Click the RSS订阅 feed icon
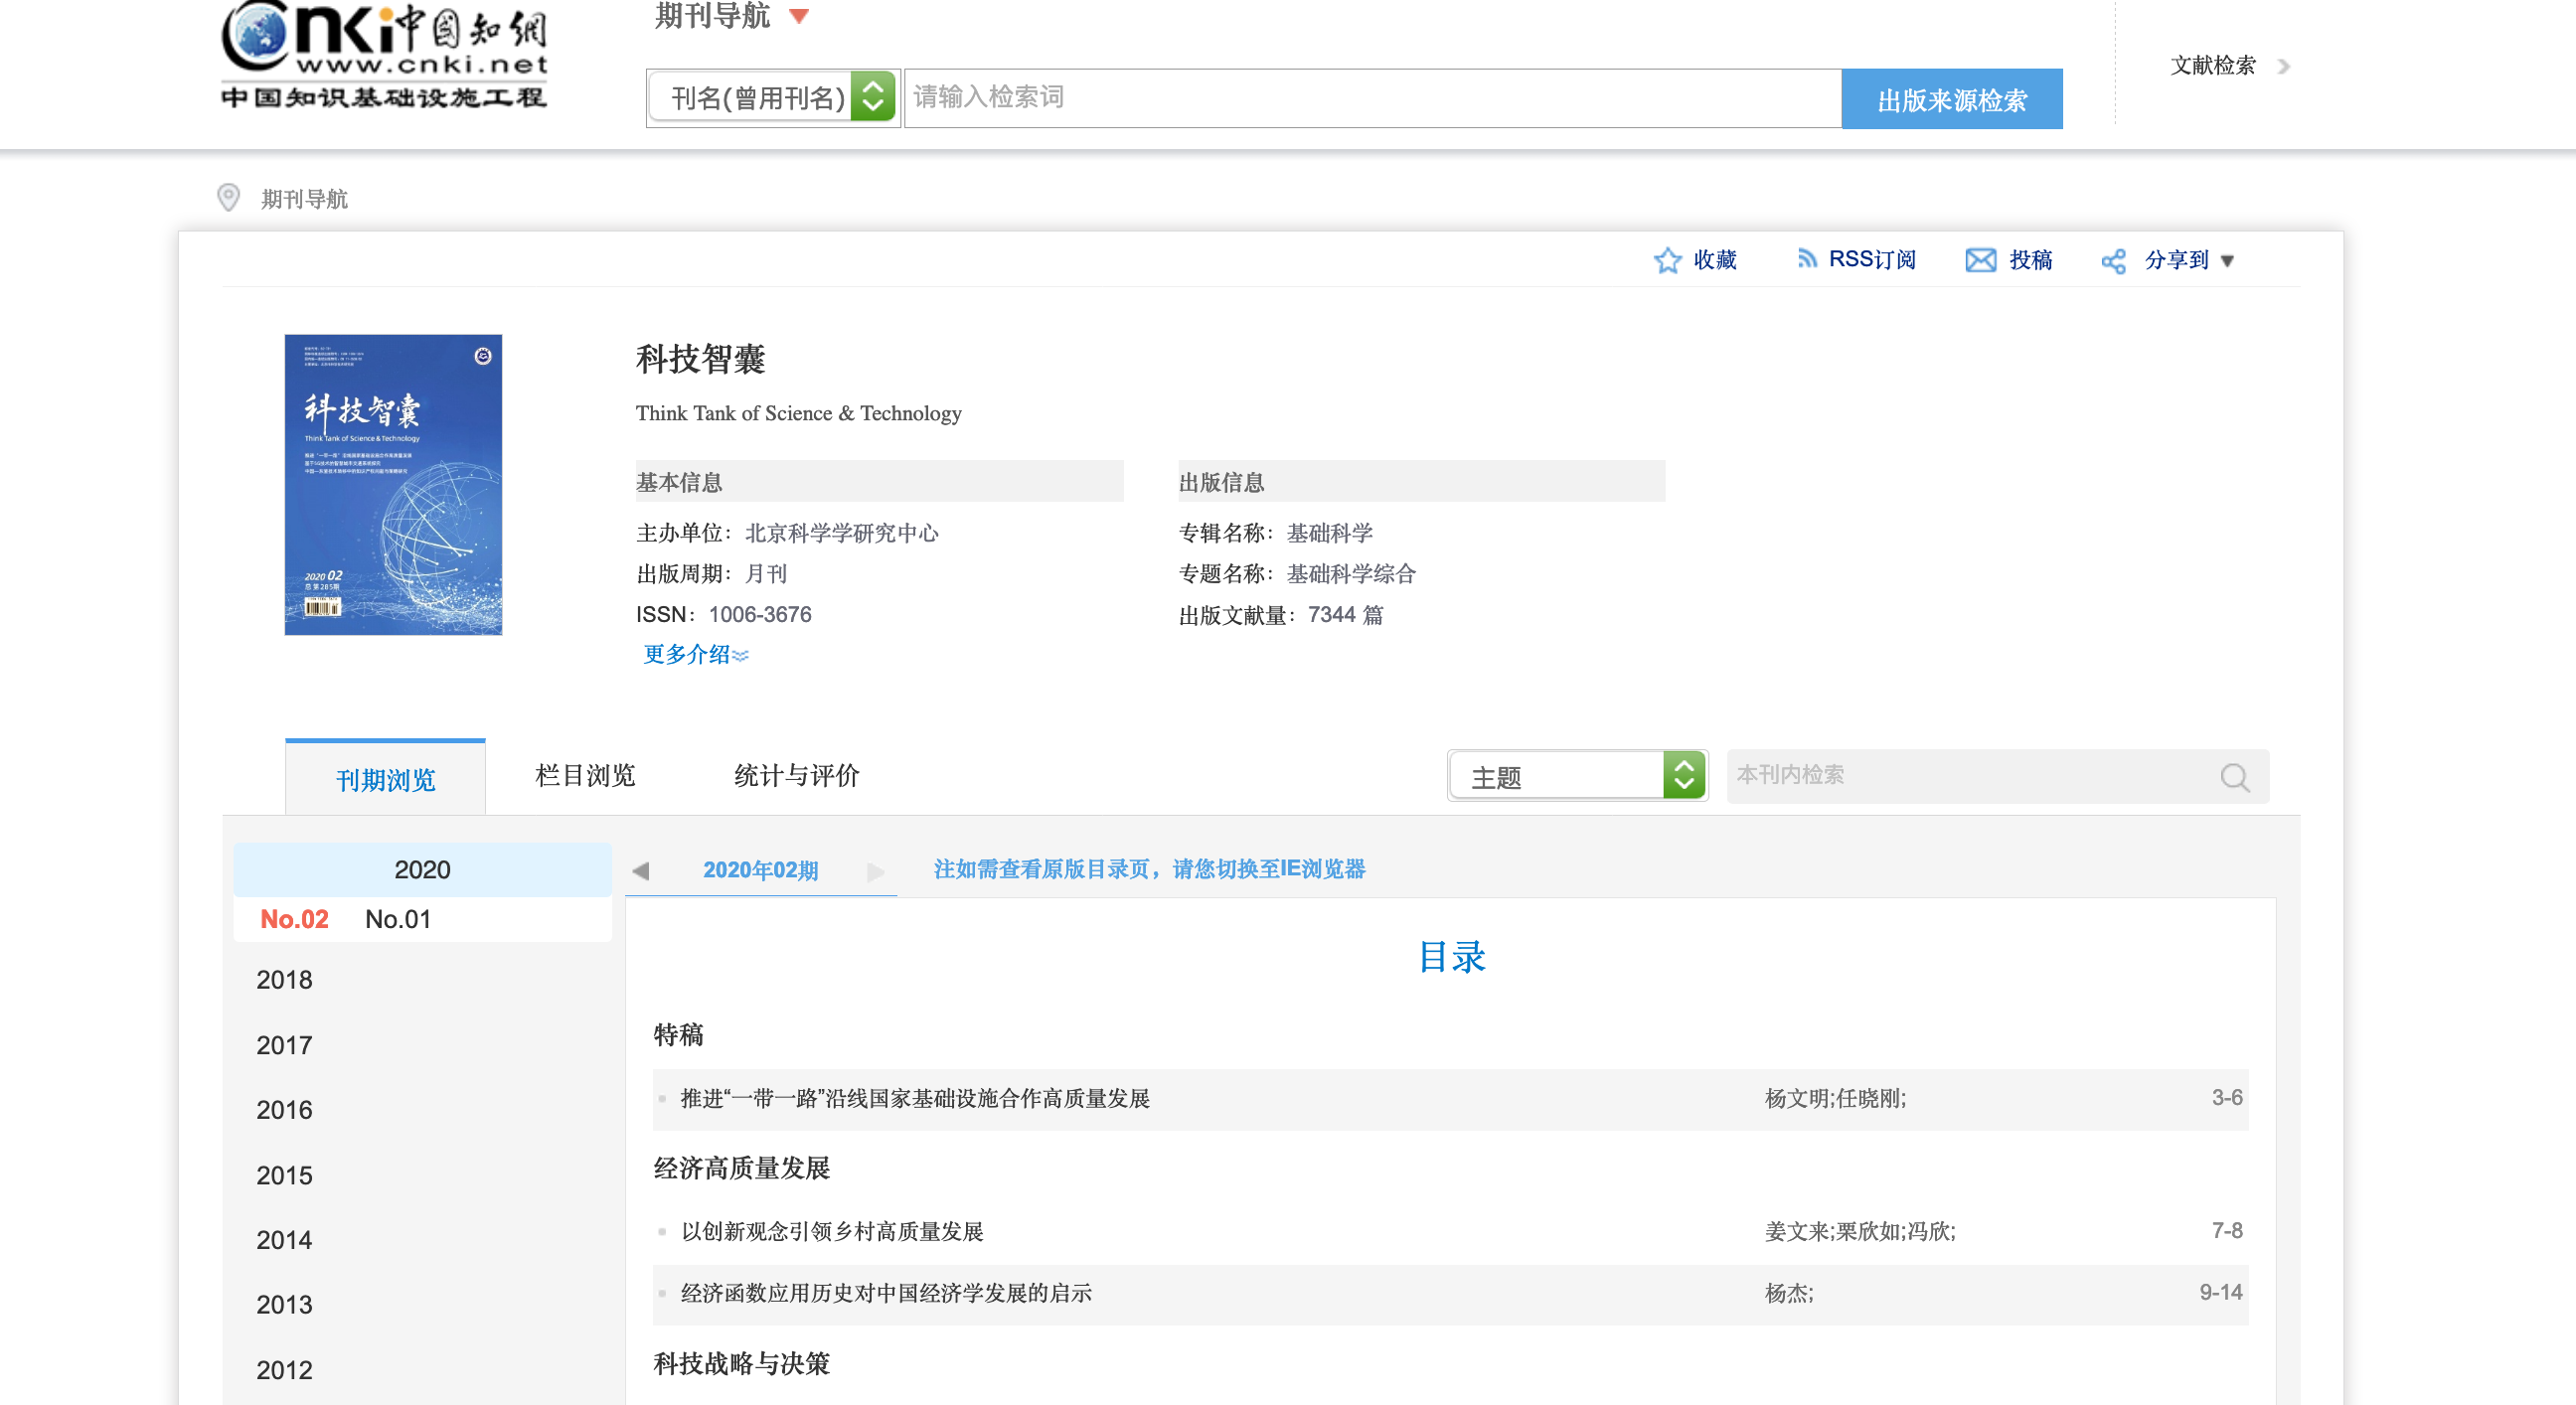2576x1405 pixels. [x=1806, y=259]
